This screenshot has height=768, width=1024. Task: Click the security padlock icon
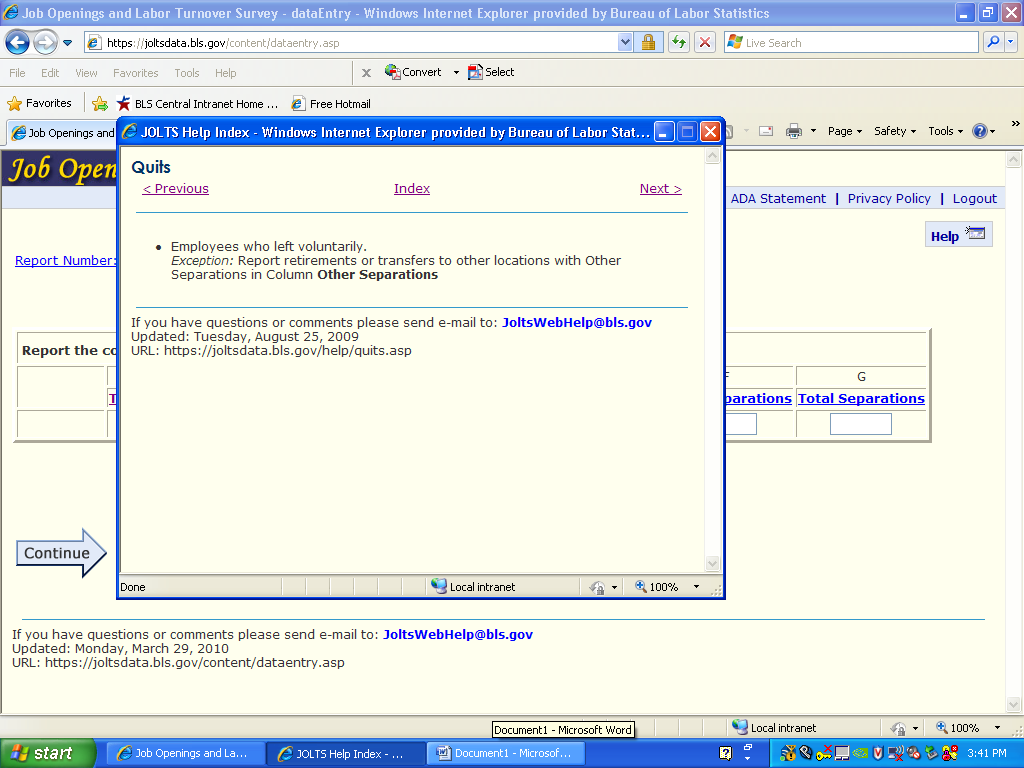point(648,43)
